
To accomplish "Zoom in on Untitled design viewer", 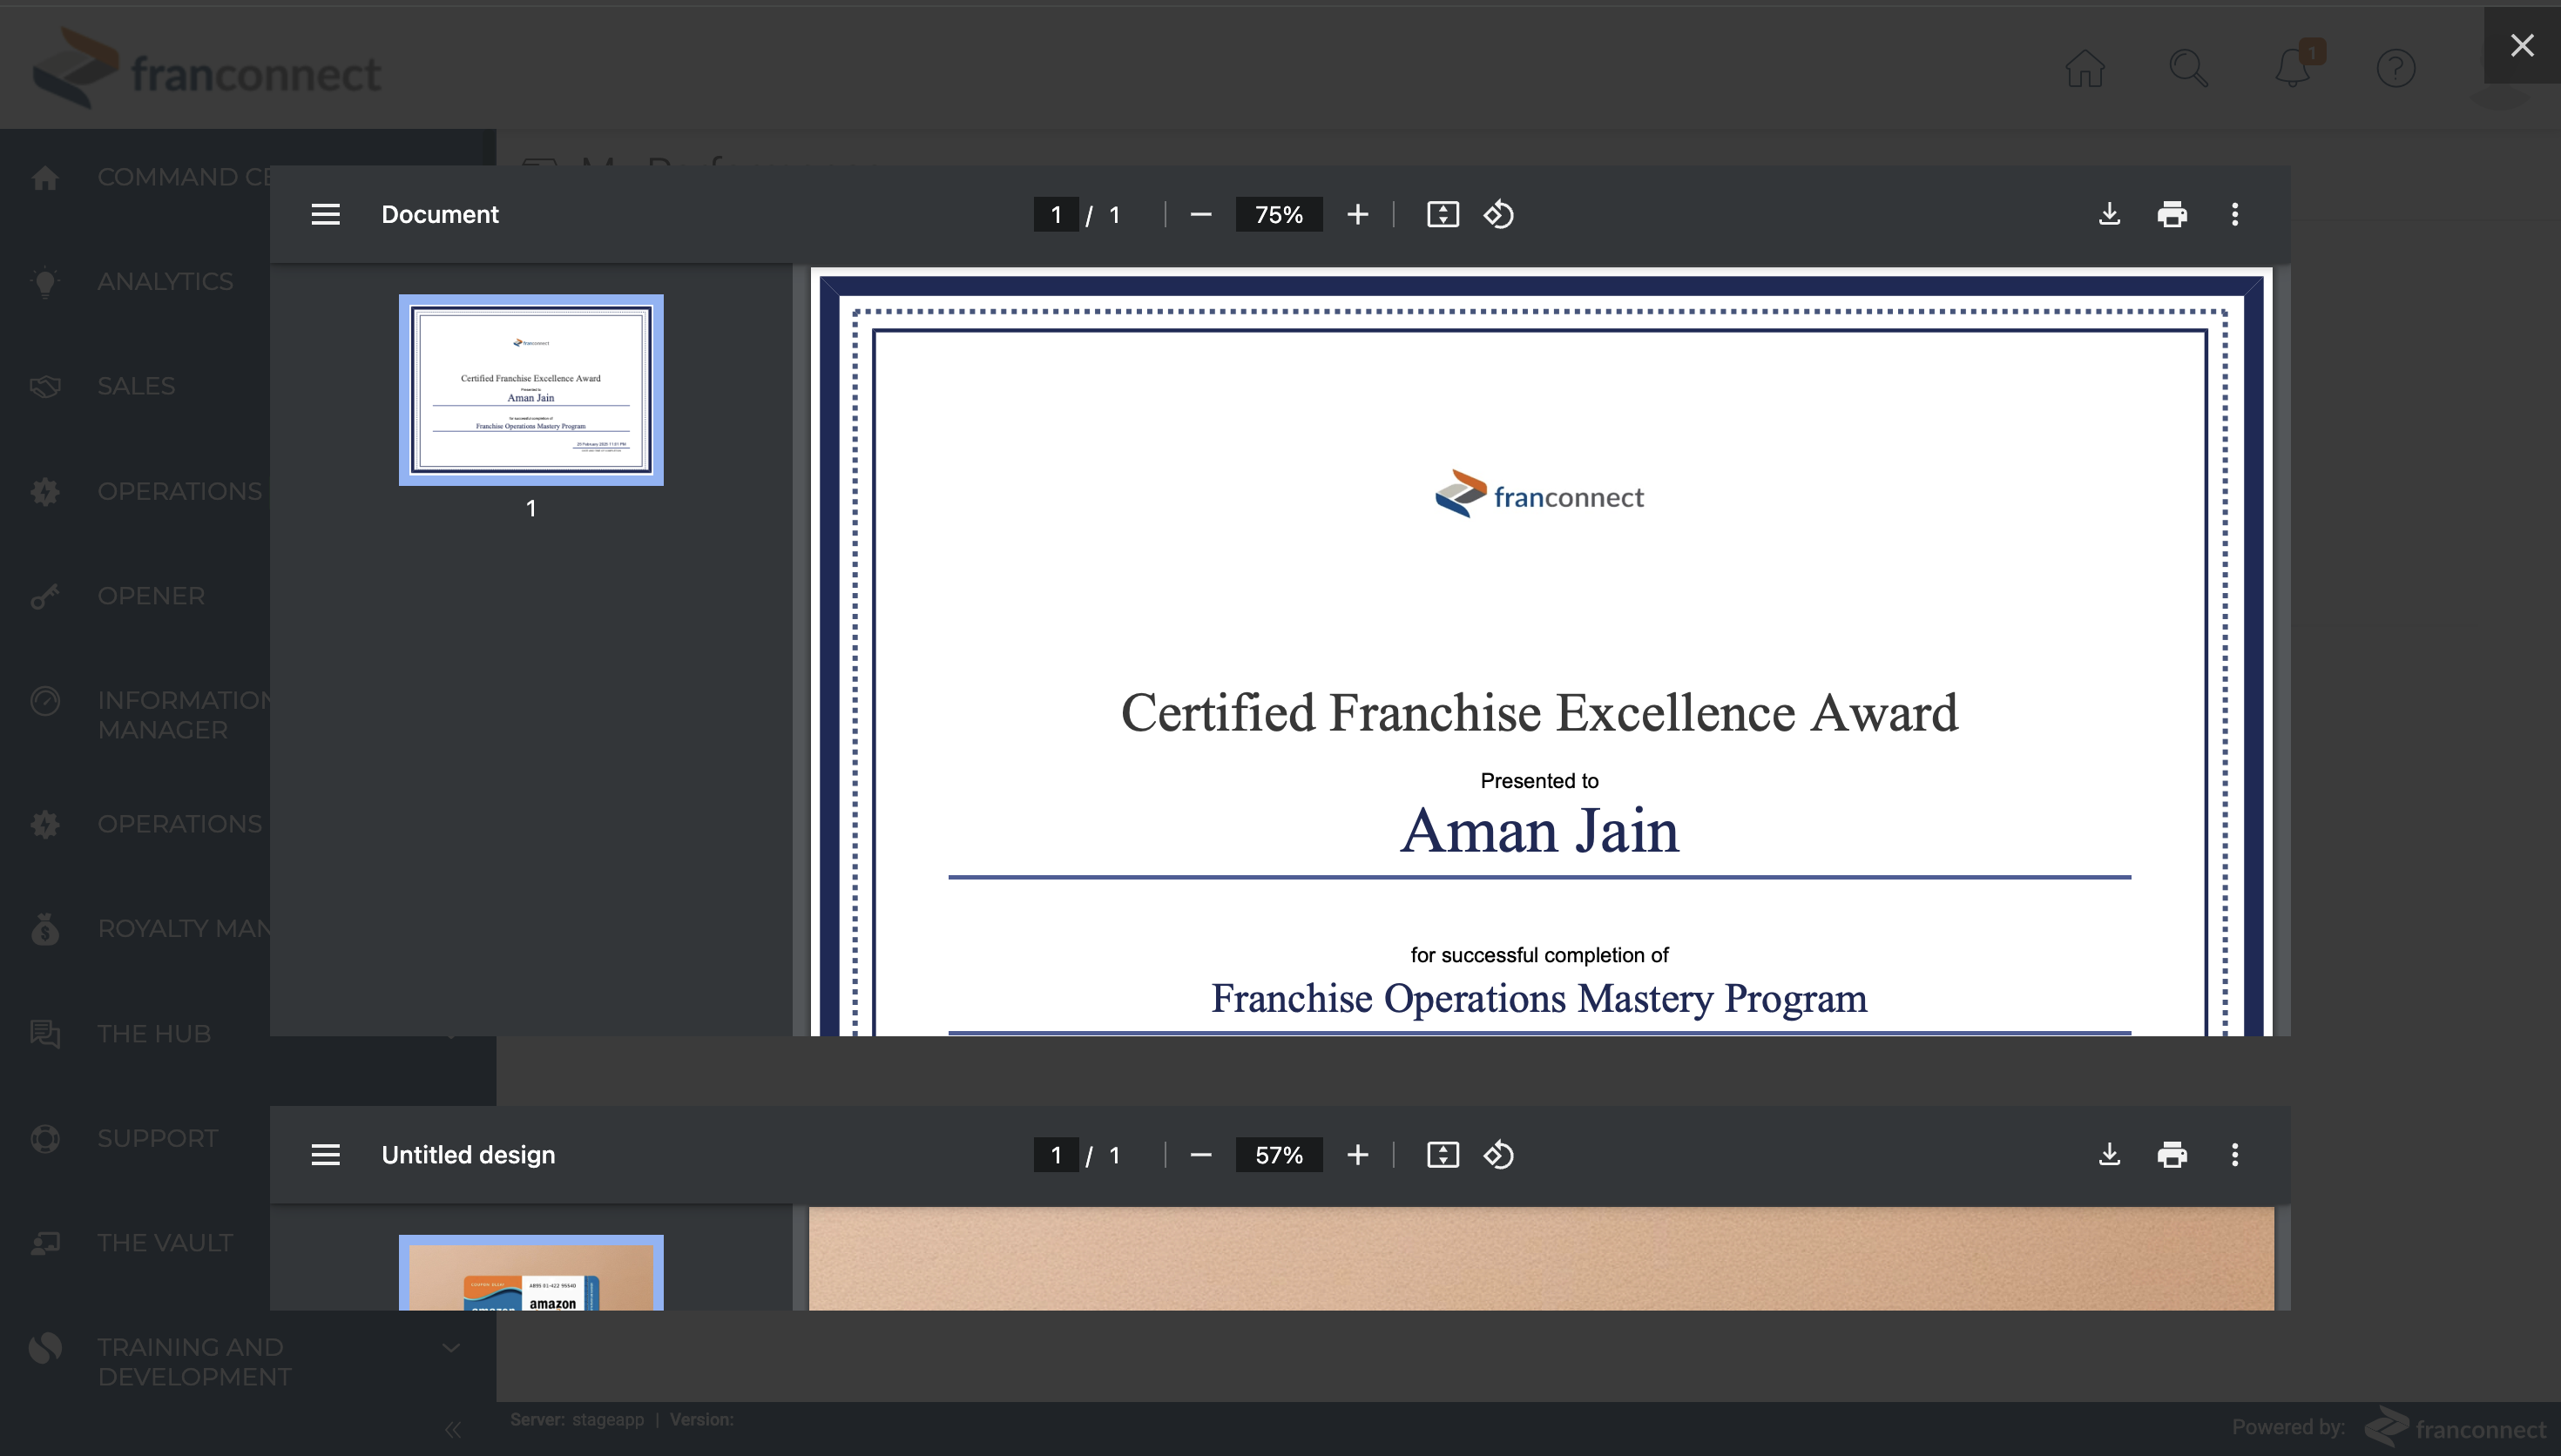I will 1357,1155.
